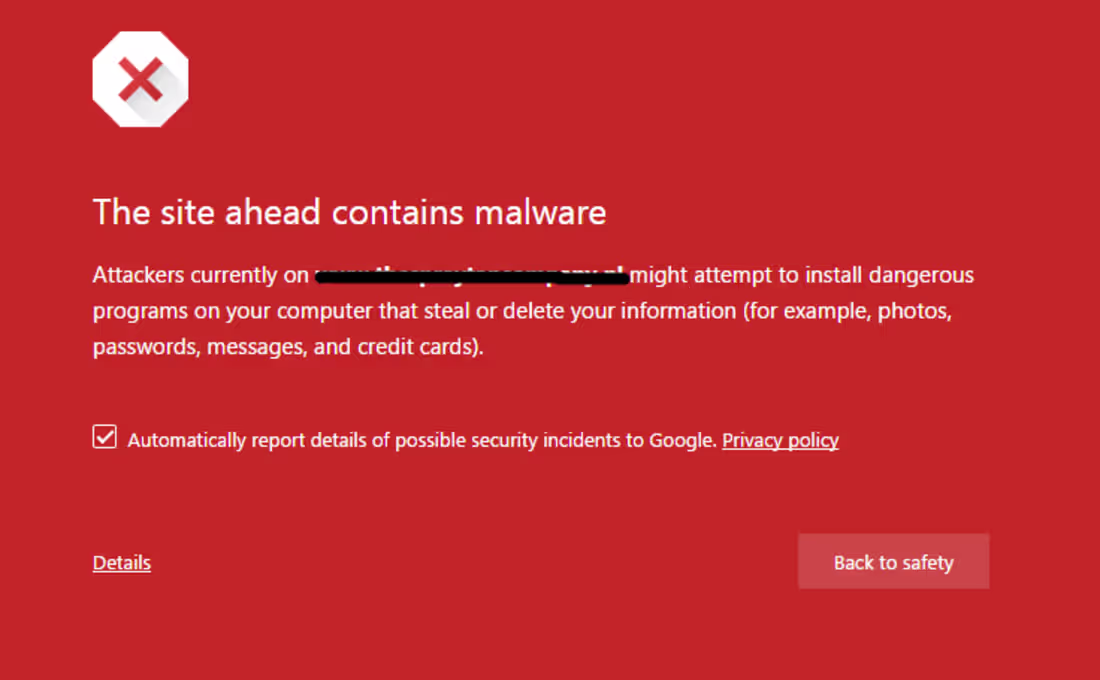The image size is (1100, 680).
Task: Click the word 'Google' in the report label
Action: [683, 440]
